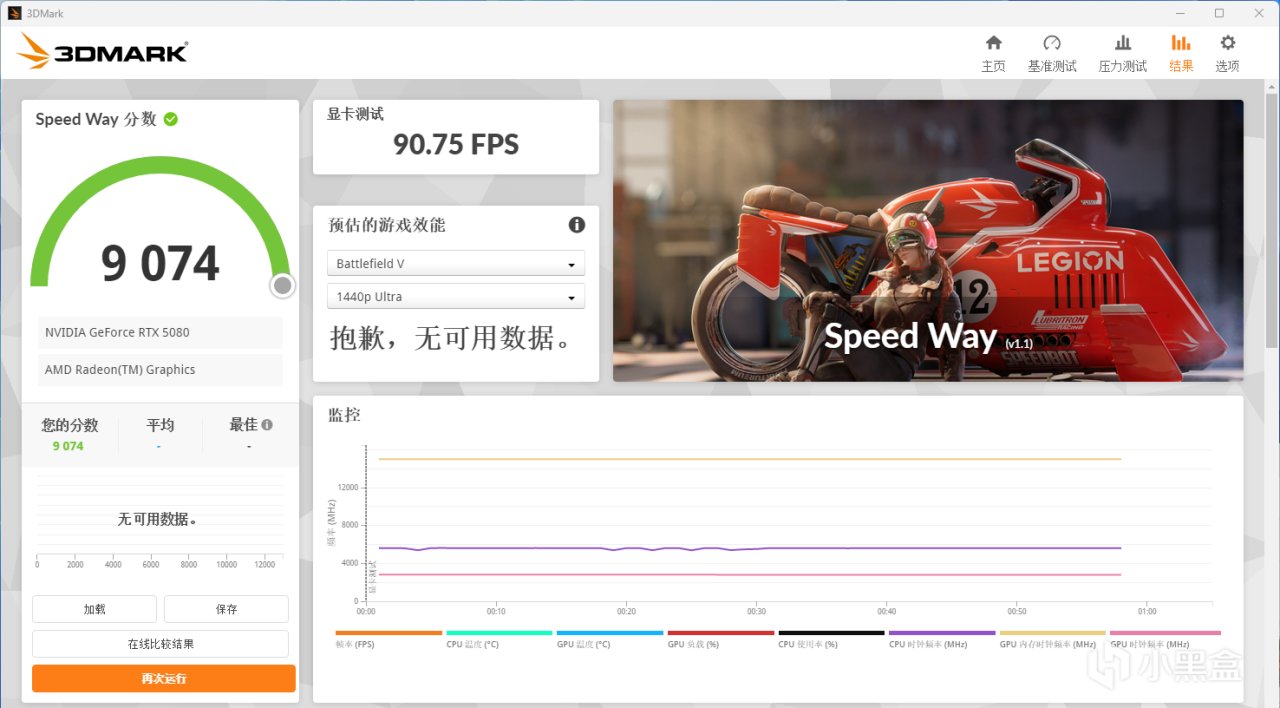
Task: Click the 加载 load button
Action: 94,609
